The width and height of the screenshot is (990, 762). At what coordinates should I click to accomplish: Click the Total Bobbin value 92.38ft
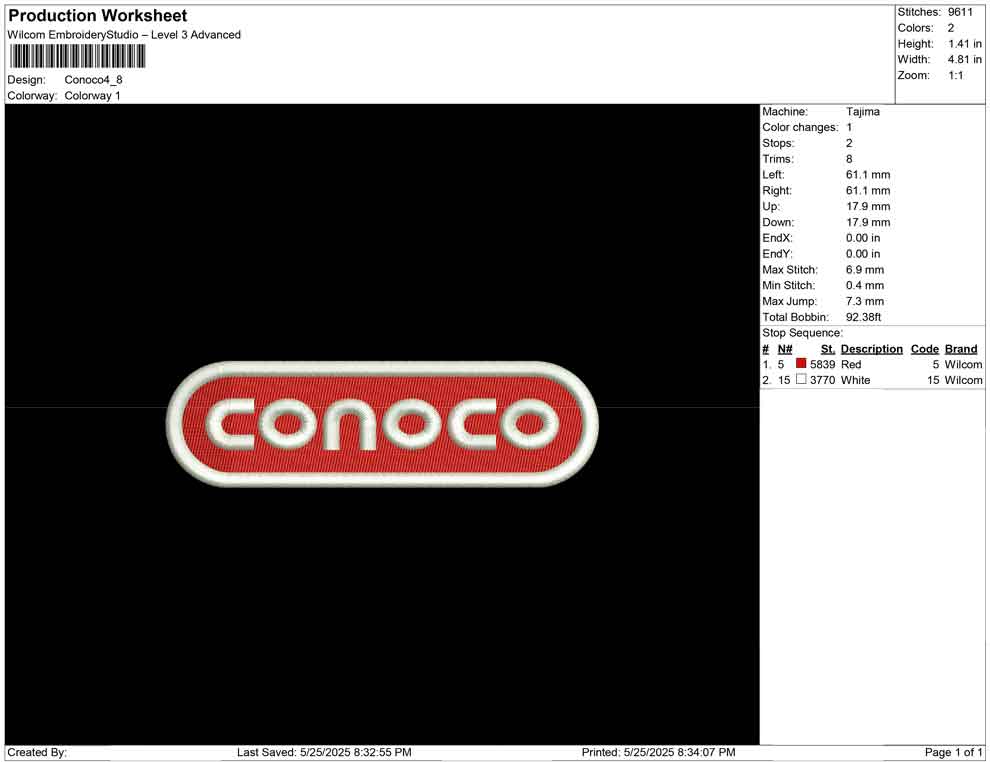[x=864, y=316]
